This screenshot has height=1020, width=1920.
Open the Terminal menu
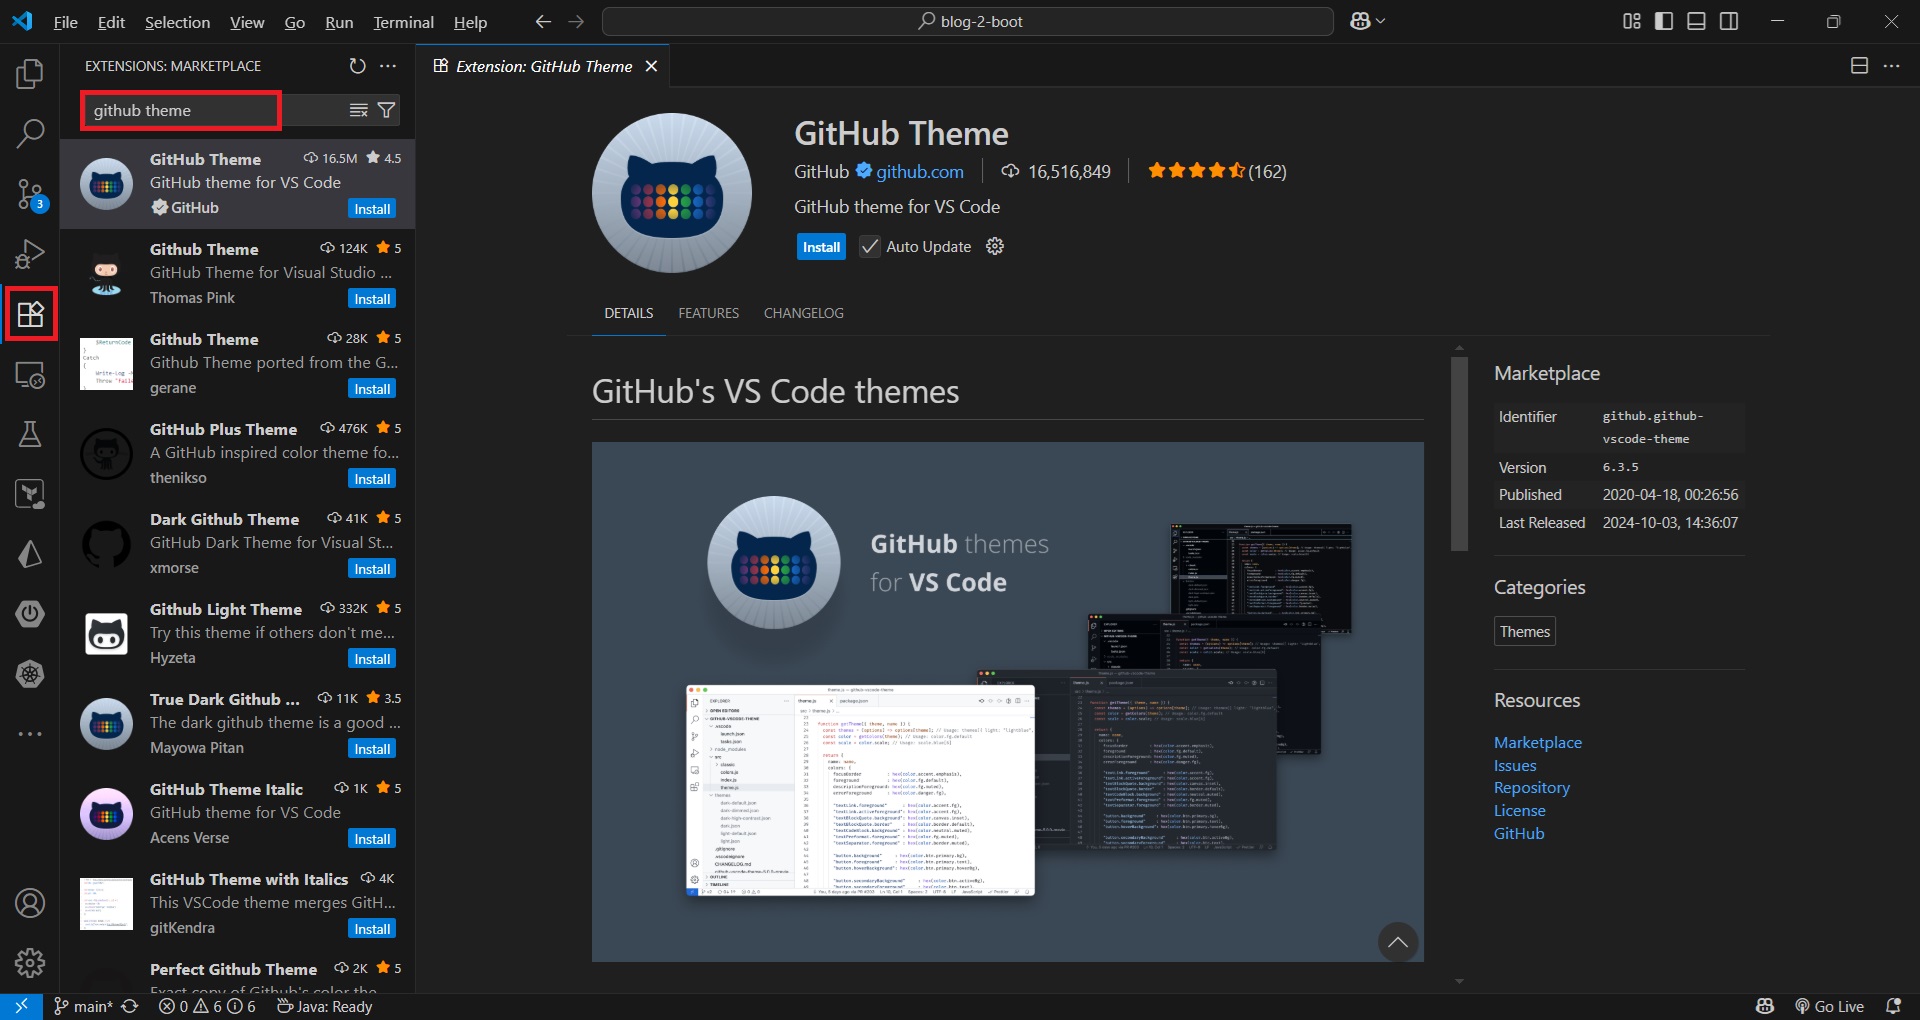coord(403,22)
